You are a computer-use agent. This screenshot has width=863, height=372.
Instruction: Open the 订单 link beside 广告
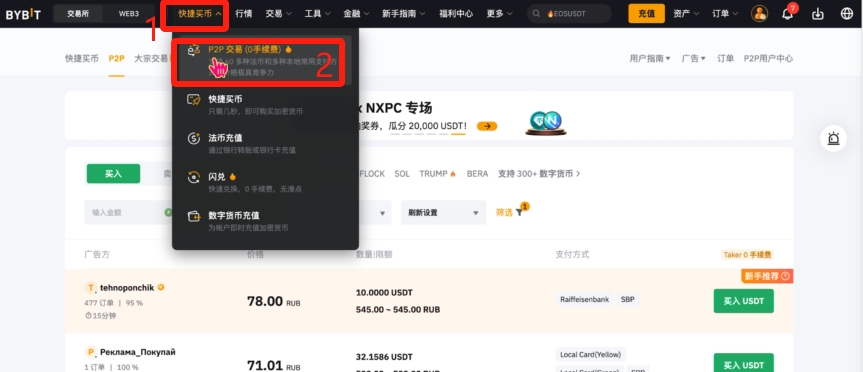coord(725,58)
